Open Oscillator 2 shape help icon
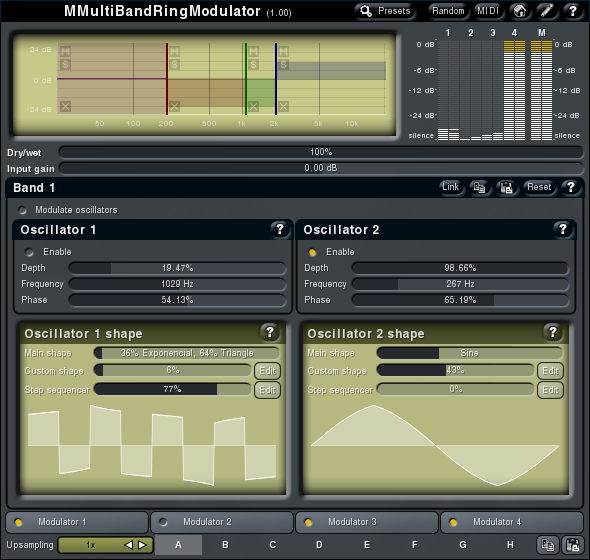 [x=553, y=332]
